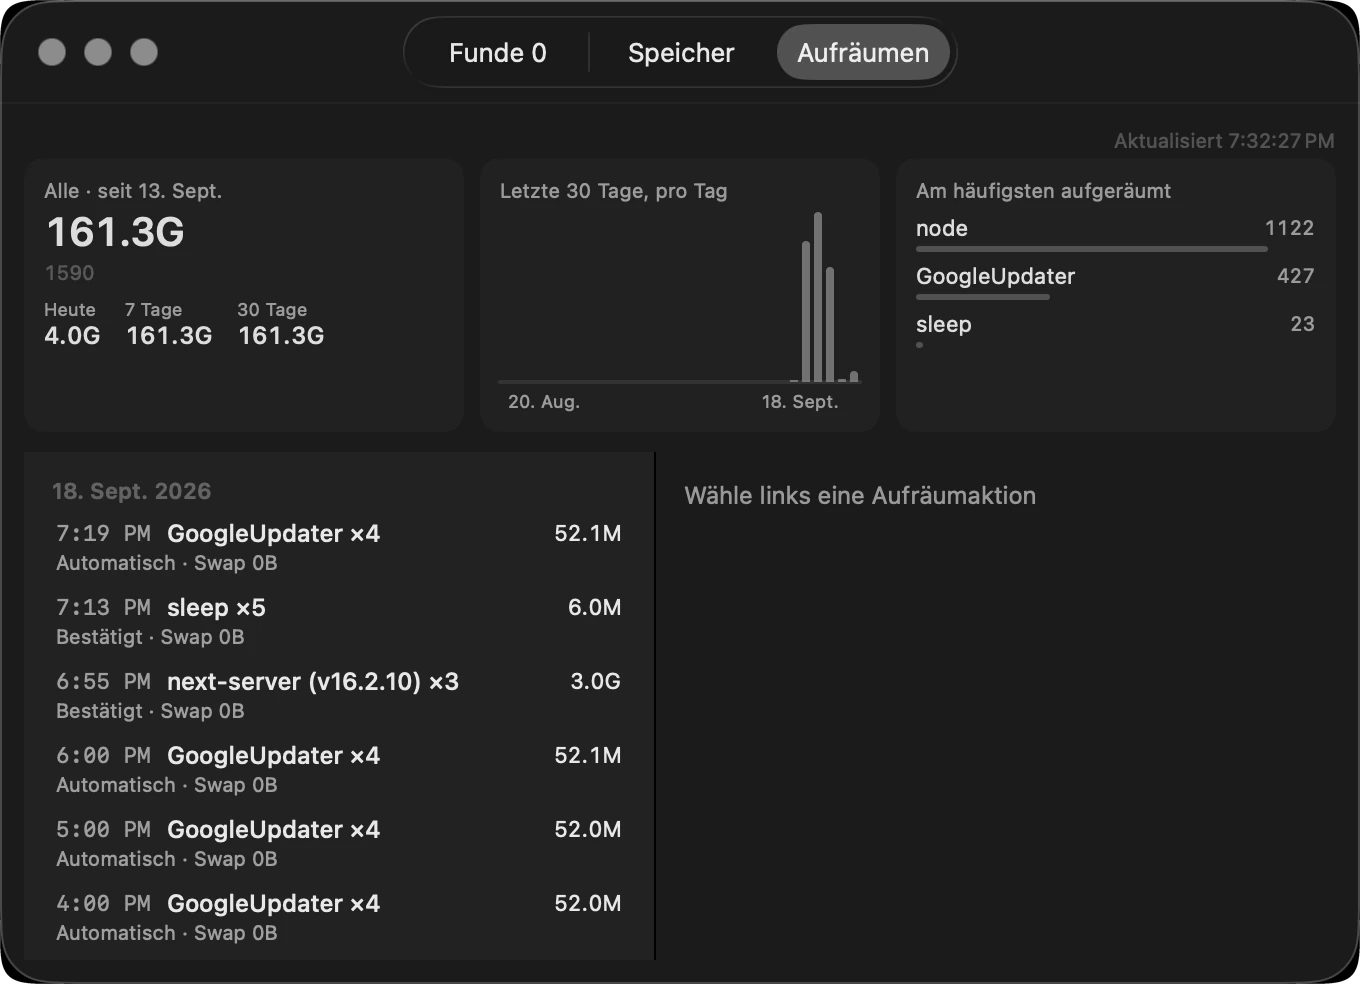
Task: Click the Heute 4.0G value
Action: [72, 336]
